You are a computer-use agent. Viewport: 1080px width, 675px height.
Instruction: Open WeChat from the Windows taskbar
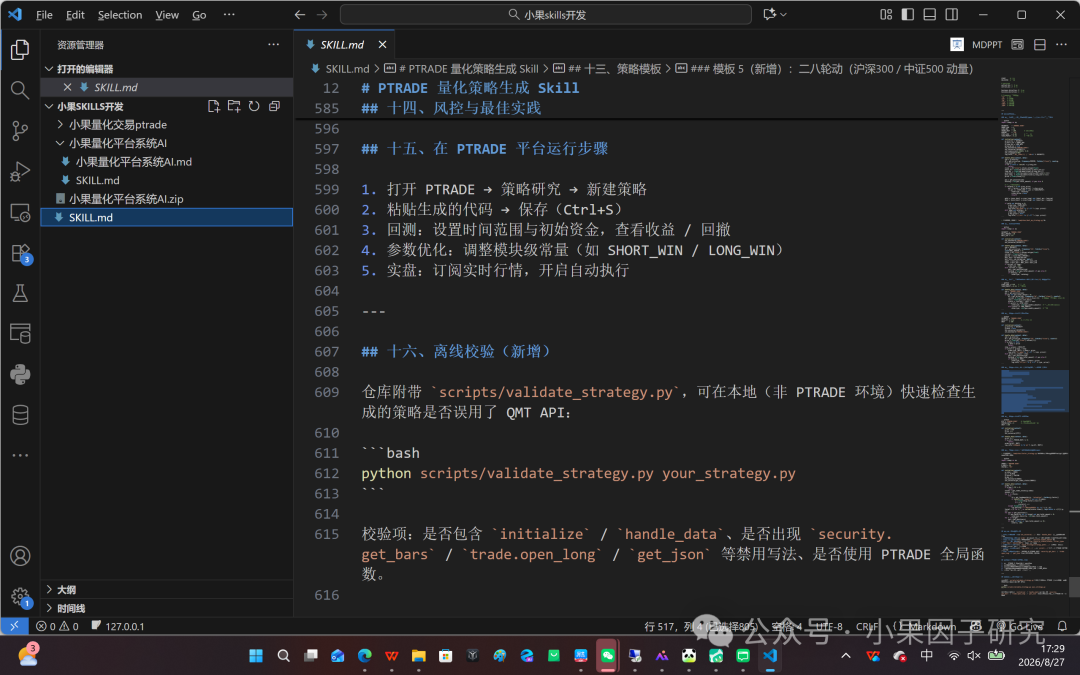pyautogui.click(x=608, y=655)
